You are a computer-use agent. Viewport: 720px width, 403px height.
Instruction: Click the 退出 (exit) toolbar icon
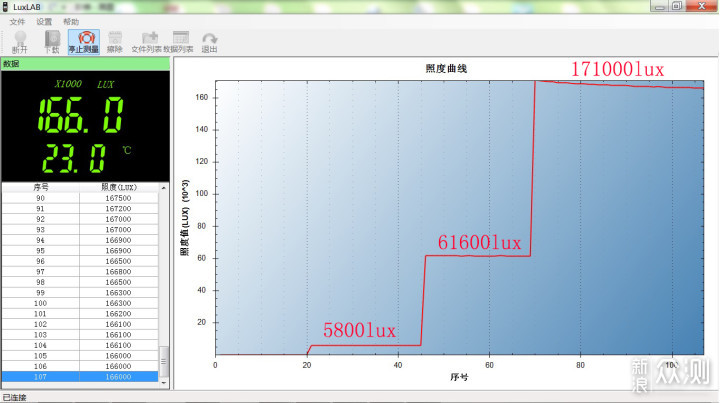click(x=209, y=42)
